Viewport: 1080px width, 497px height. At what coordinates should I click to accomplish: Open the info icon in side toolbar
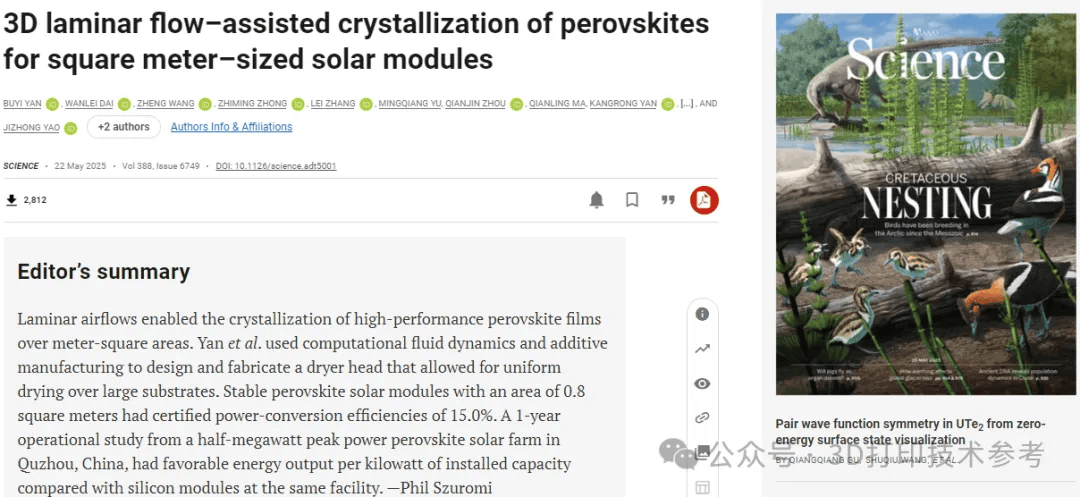point(702,314)
